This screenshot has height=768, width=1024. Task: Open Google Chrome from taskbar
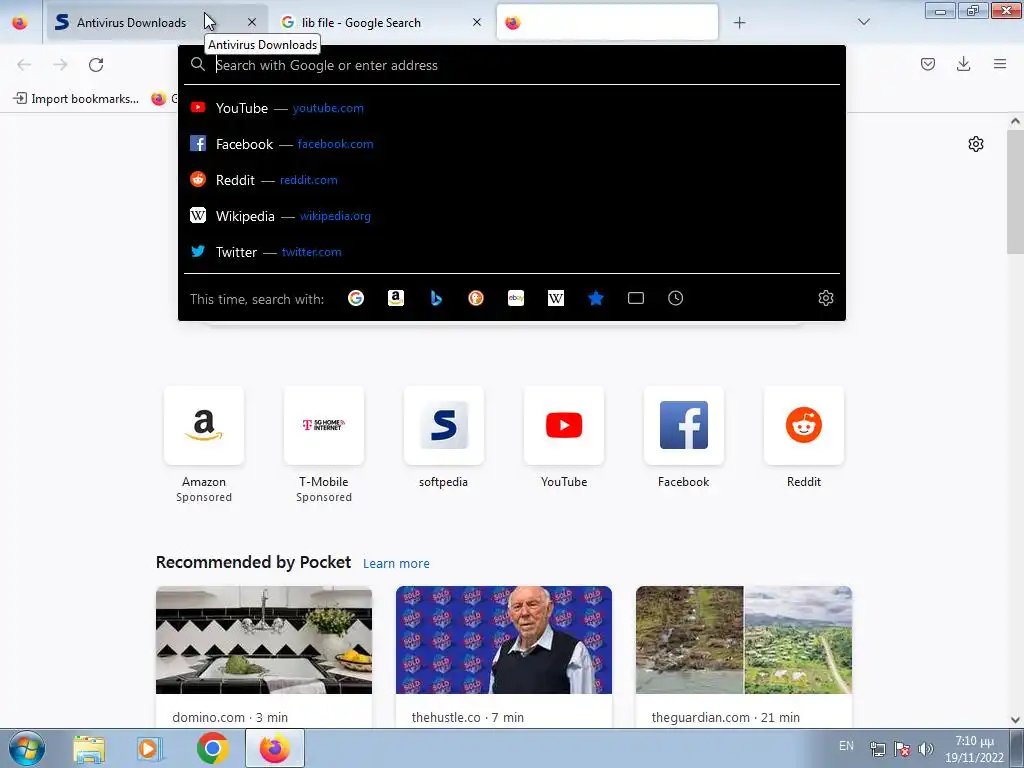(x=212, y=748)
